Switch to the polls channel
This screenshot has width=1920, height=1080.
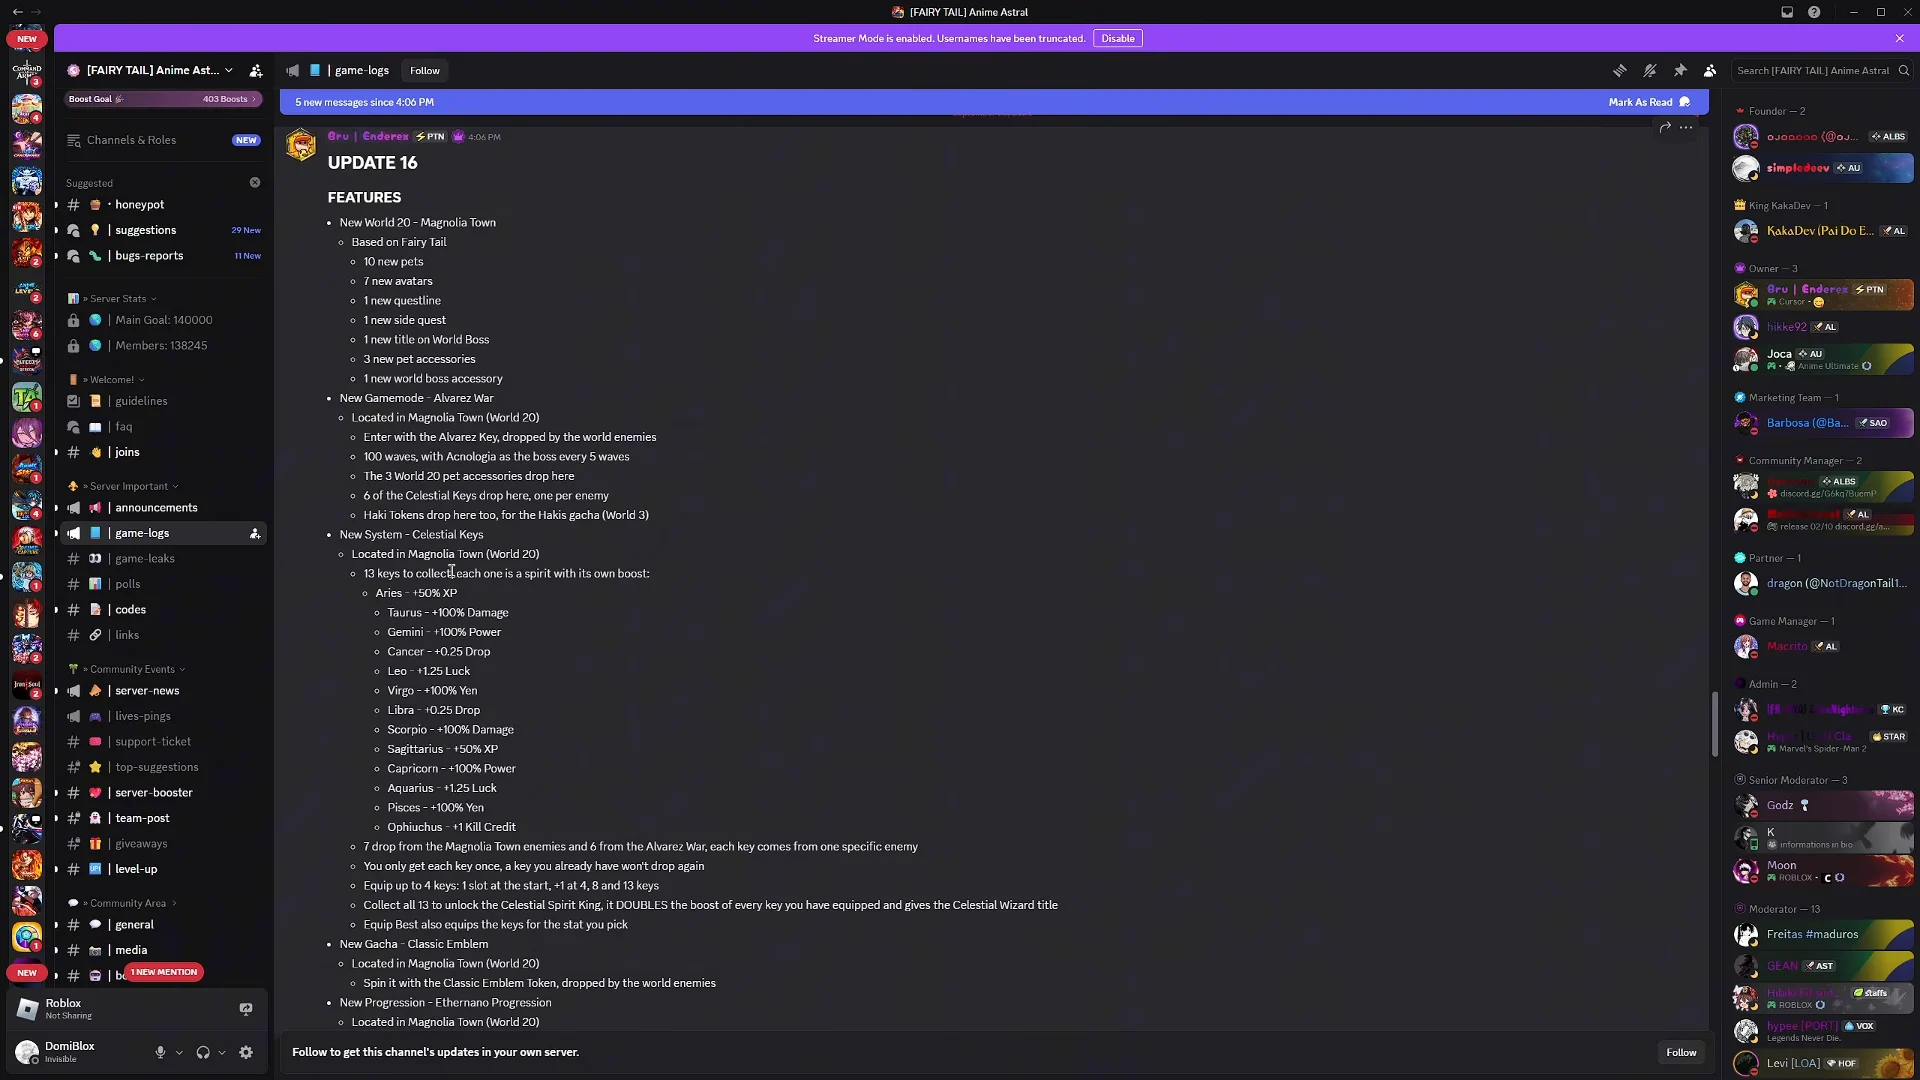click(x=163, y=584)
